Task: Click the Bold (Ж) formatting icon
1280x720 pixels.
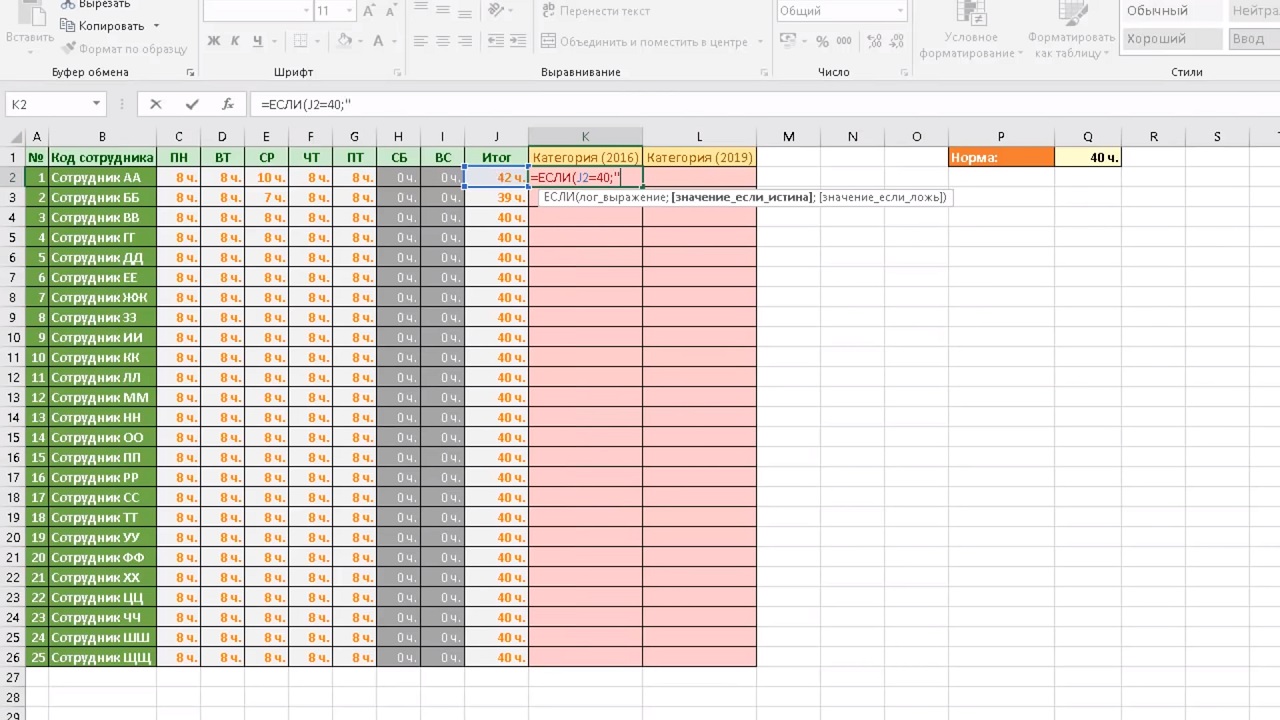Action: 213,42
